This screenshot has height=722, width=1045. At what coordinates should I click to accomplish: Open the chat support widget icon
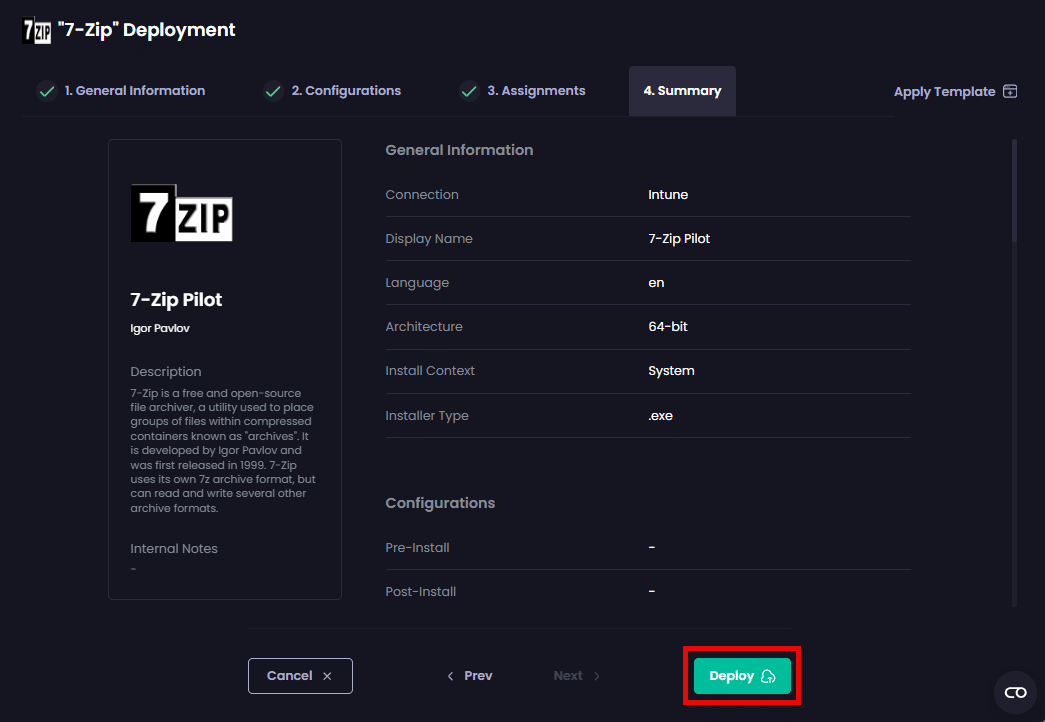[x=1015, y=692]
